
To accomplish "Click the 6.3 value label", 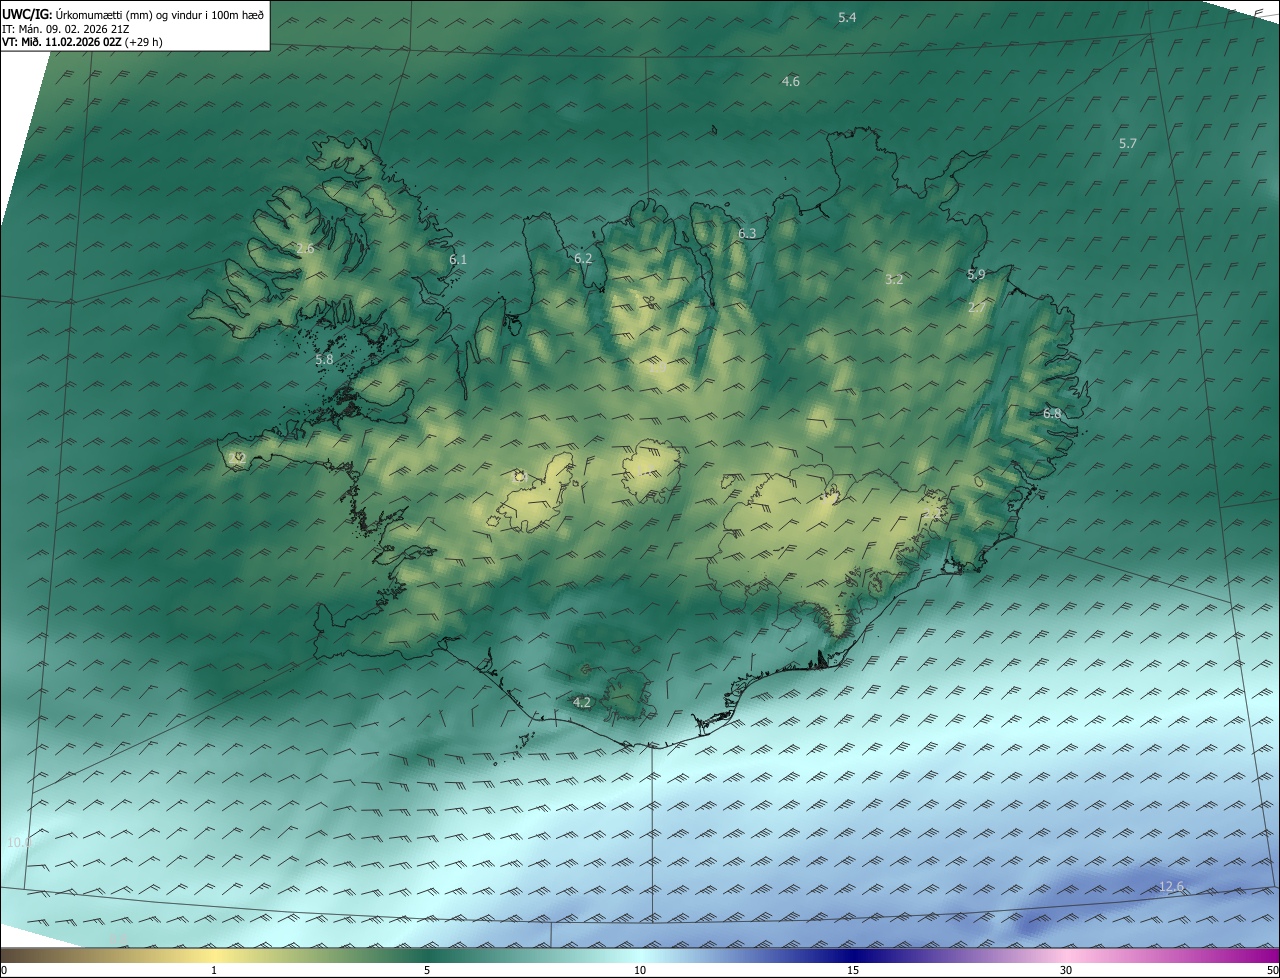I will [748, 233].
